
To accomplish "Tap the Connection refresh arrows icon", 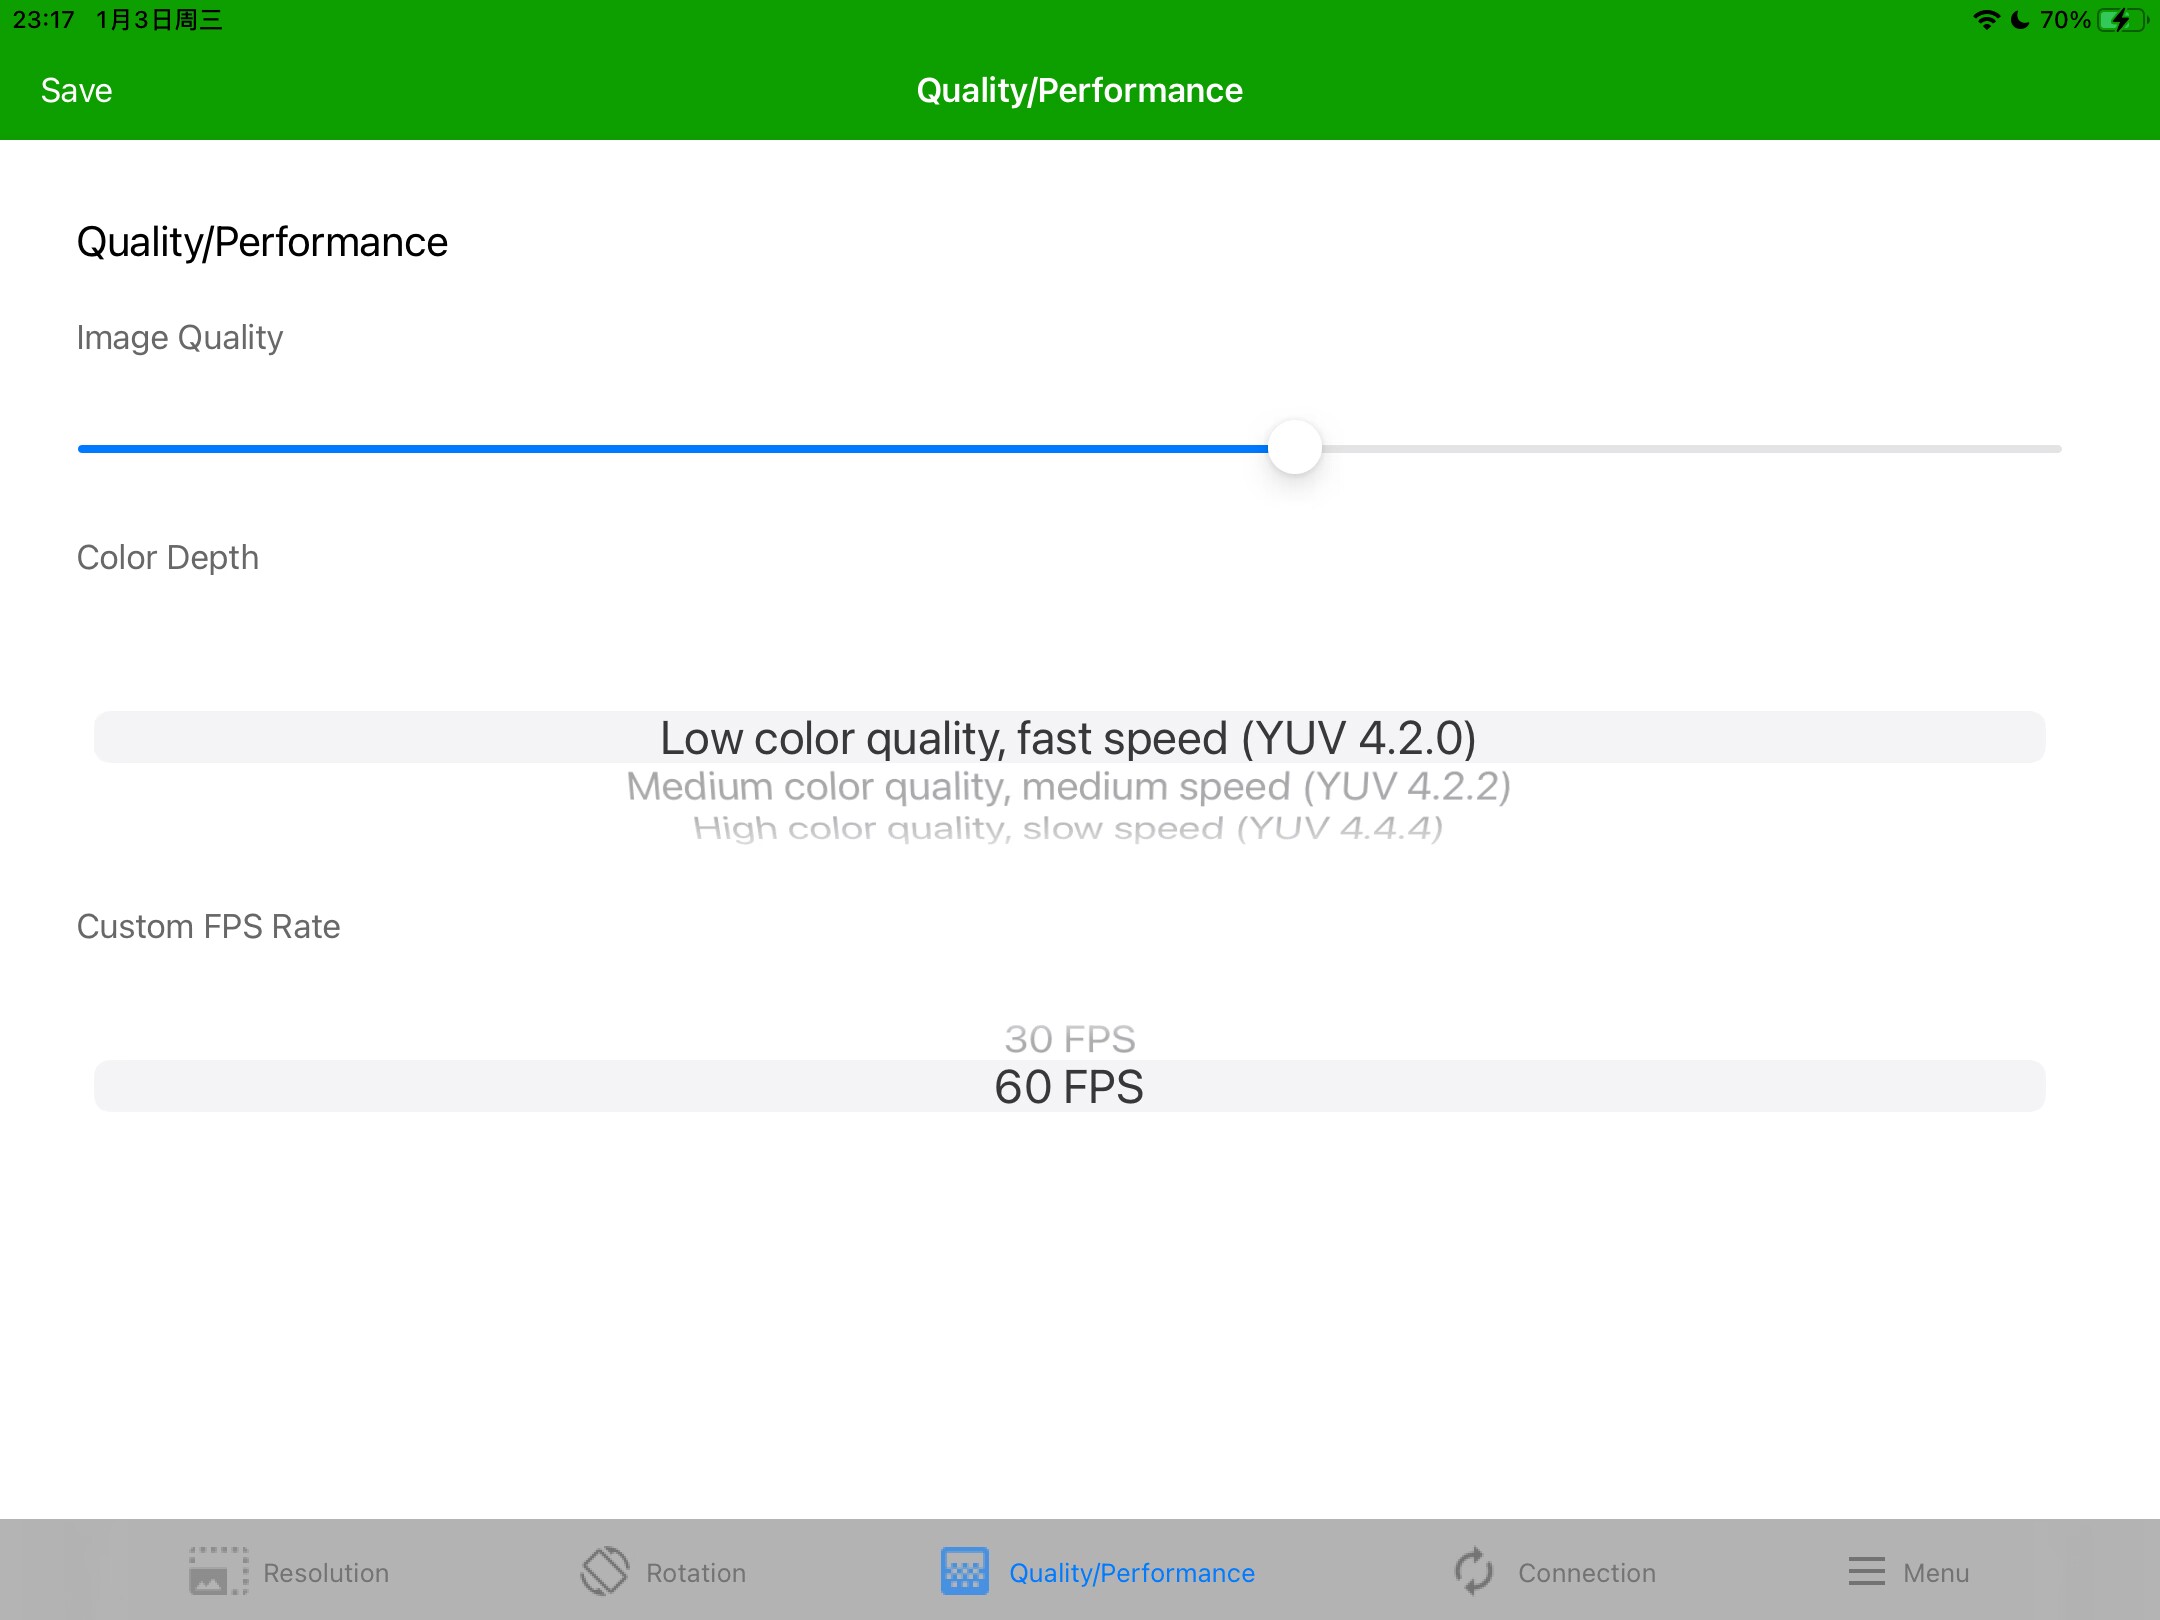I will [1474, 1571].
